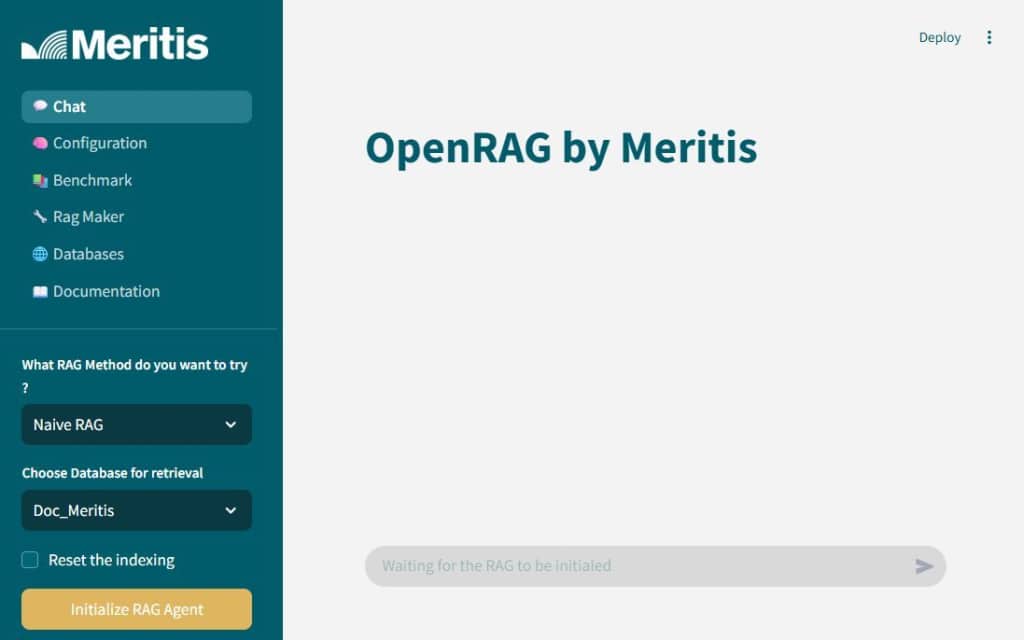This screenshot has width=1024, height=640.
Task: Click the Rag Maker wrench icon
Action: coord(40,217)
